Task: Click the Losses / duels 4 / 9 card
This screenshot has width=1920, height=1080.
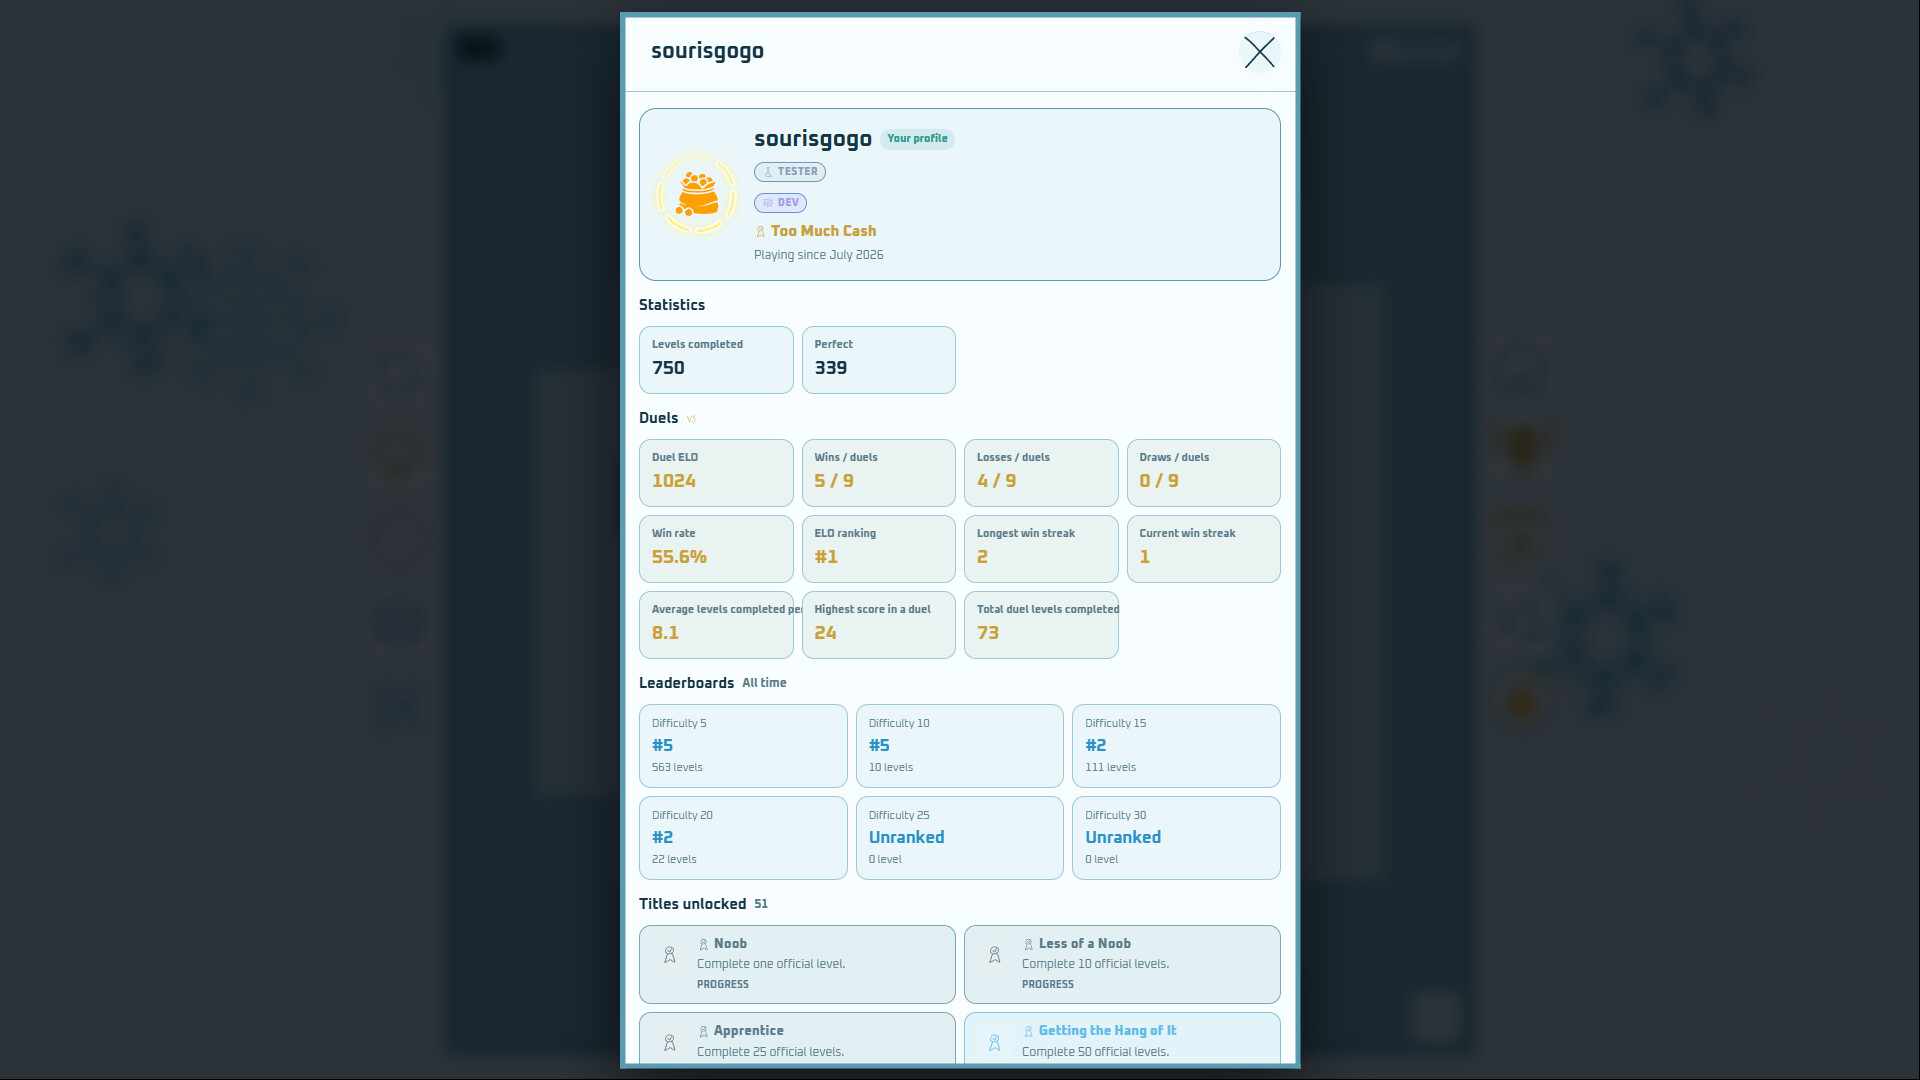Action: 1041,473
